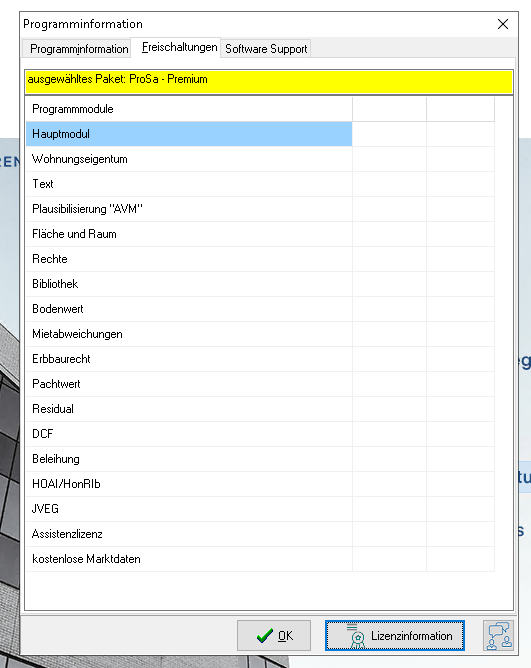
Task: Close the Programminformation dialog
Action: (x=503, y=24)
